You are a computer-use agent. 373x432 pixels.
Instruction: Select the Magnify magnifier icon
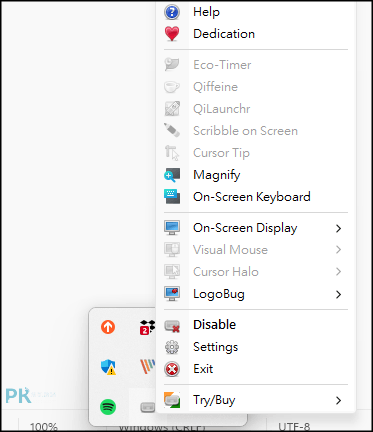pyautogui.click(x=172, y=175)
